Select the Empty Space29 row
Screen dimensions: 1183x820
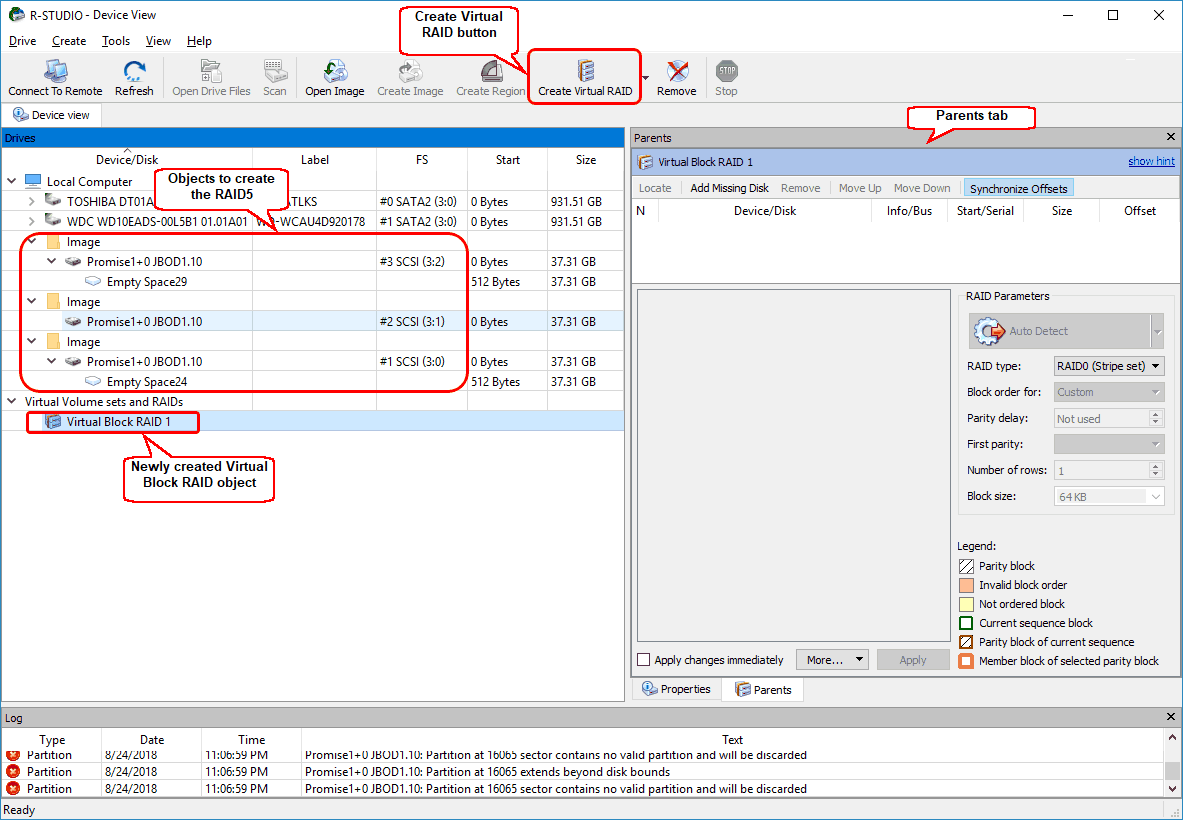pos(312,281)
